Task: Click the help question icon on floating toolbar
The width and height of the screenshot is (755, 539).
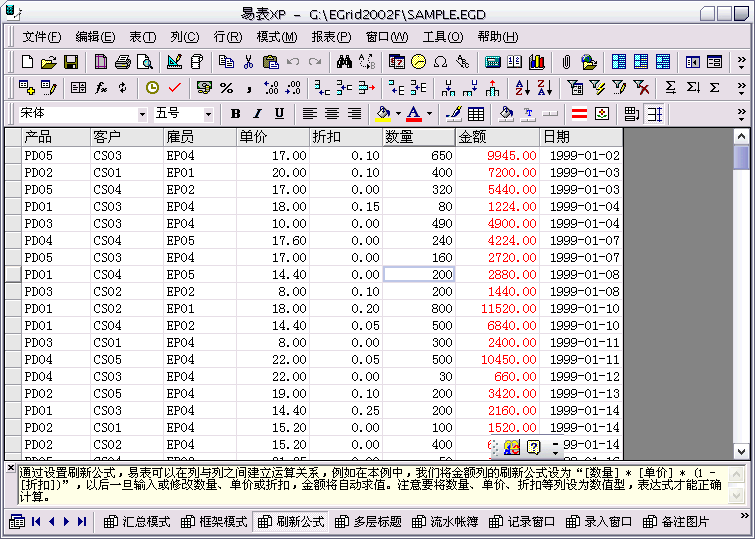Action: [534, 447]
